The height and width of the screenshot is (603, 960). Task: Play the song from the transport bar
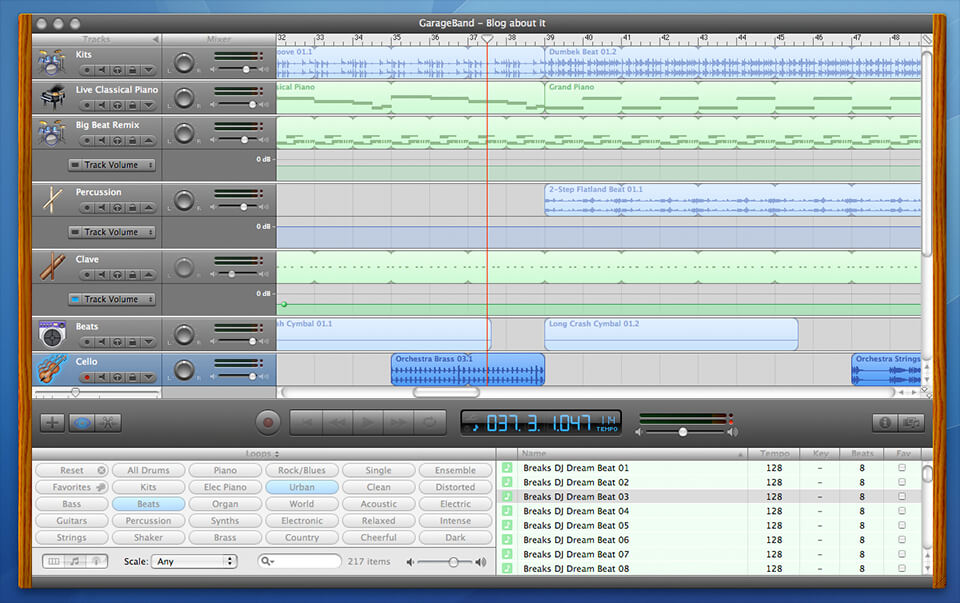(x=367, y=422)
